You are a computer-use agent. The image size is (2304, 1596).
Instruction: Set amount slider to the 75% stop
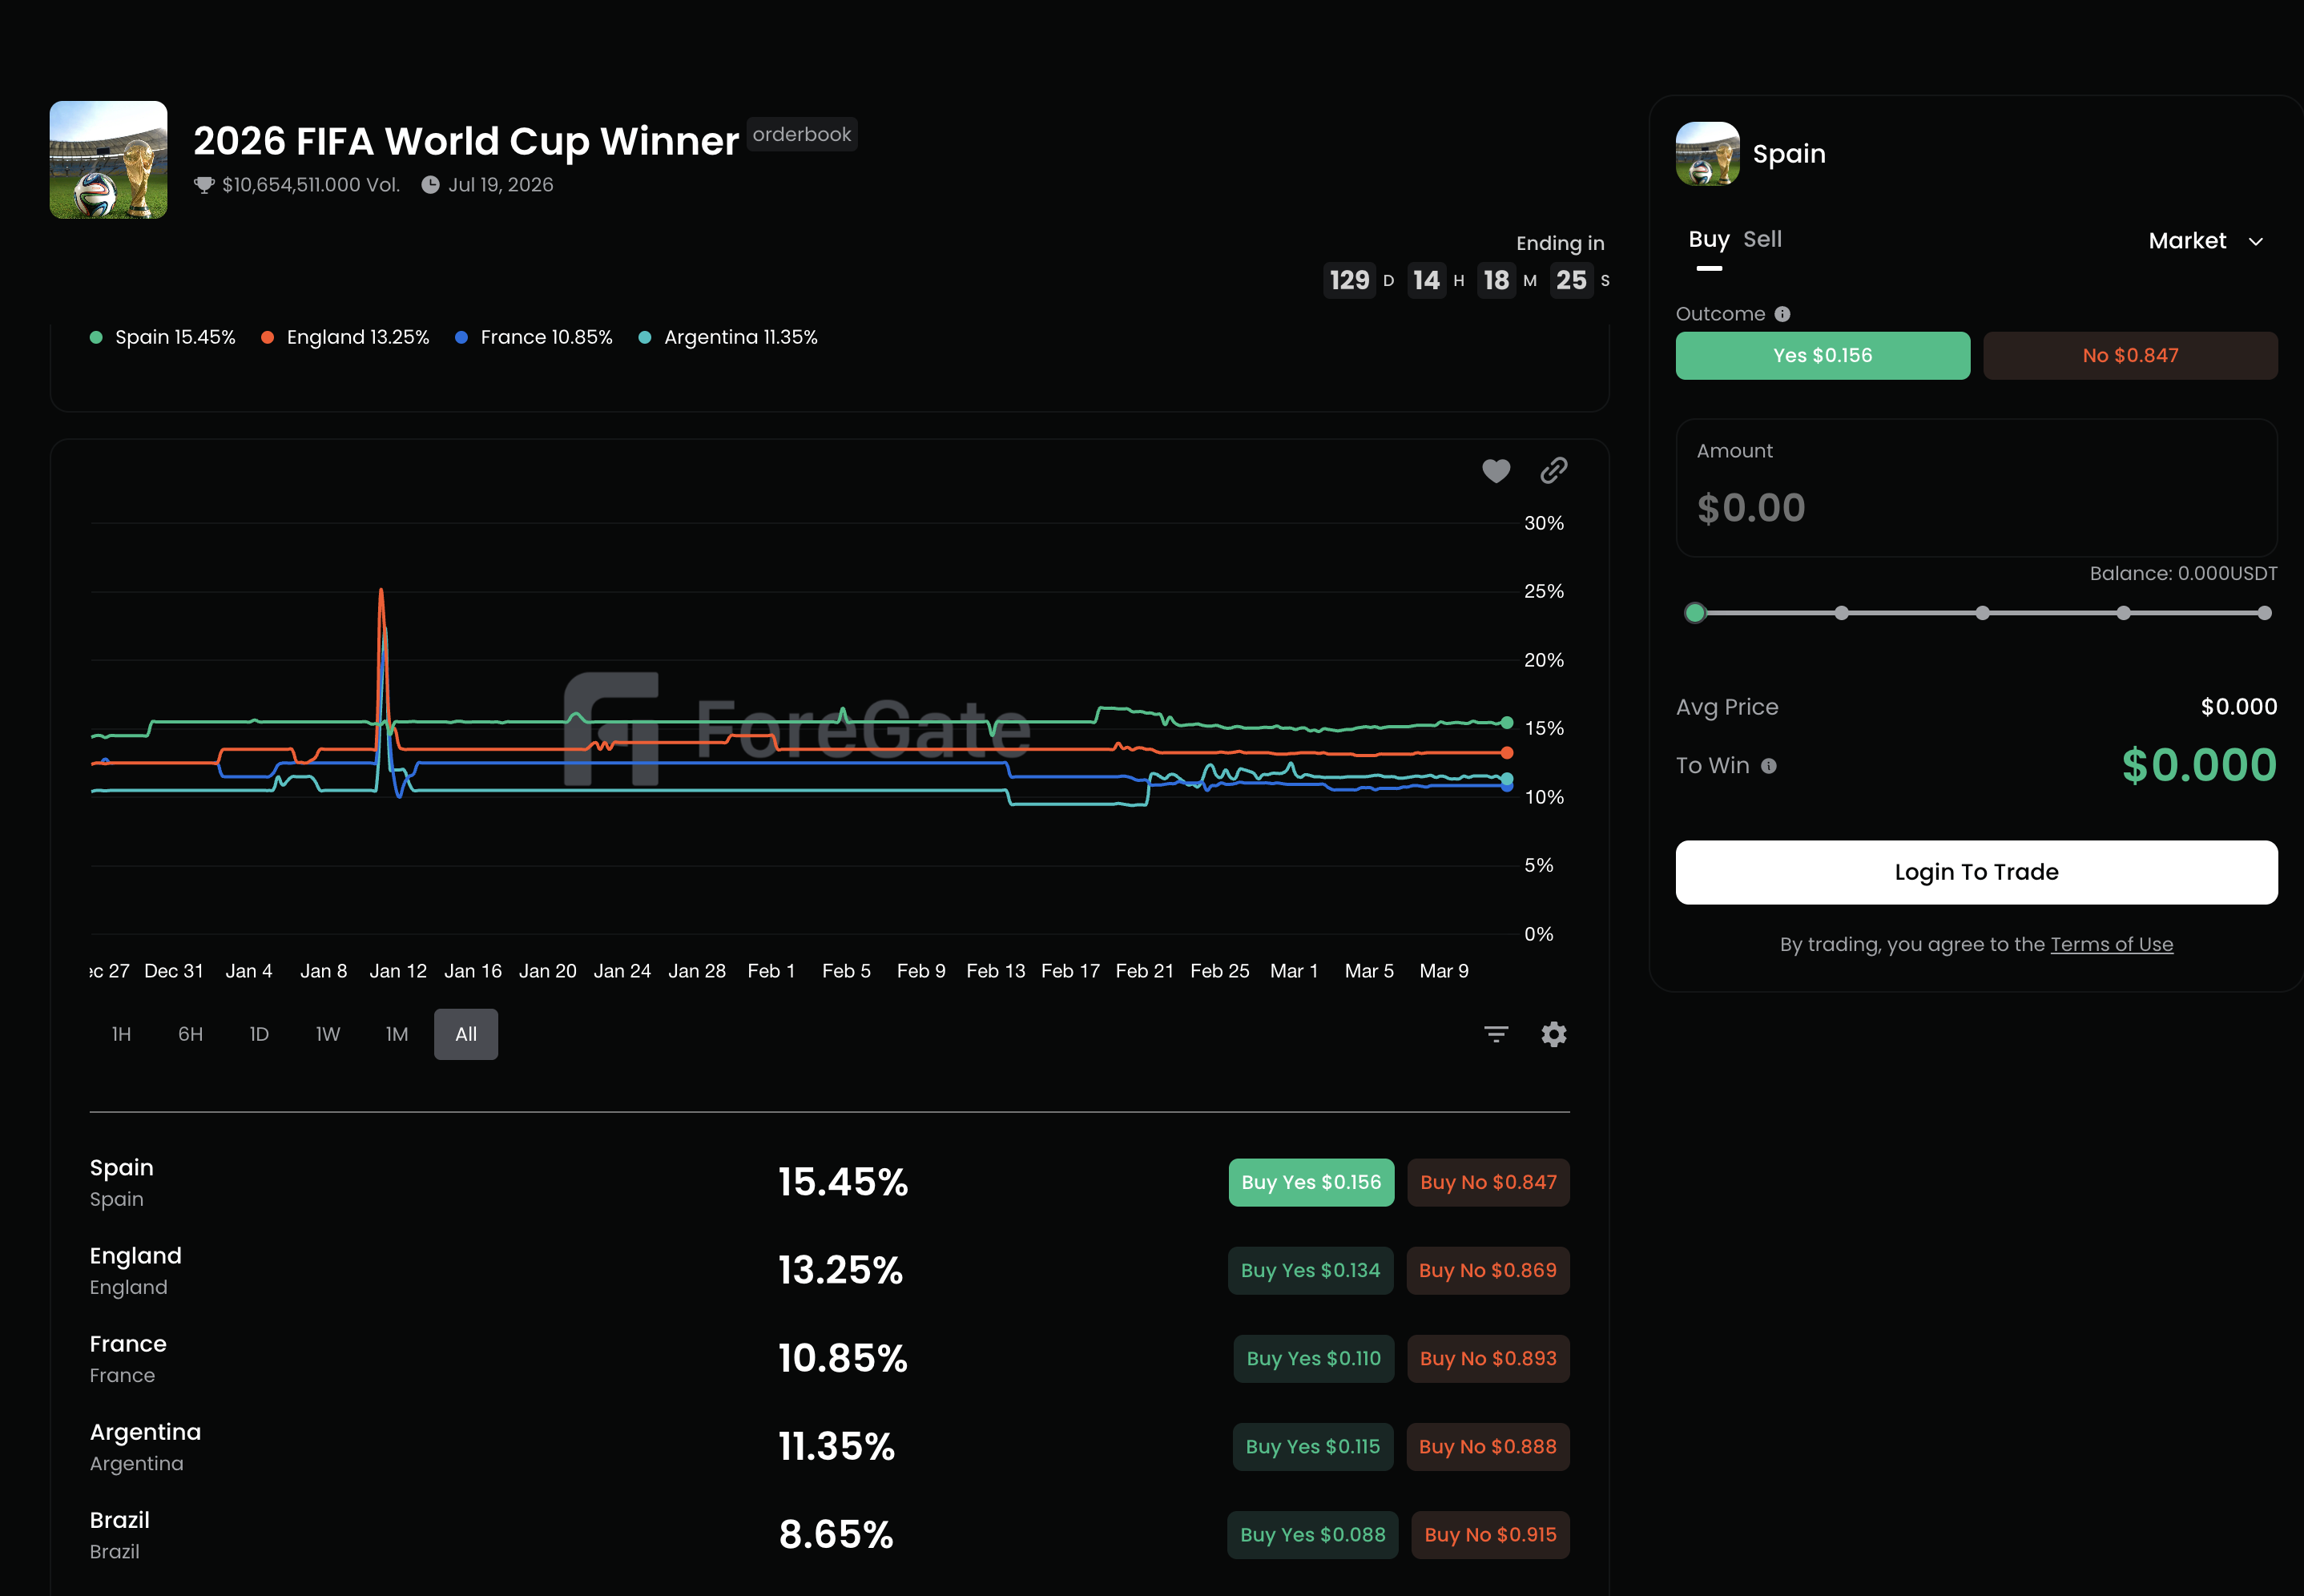click(2123, 613)
